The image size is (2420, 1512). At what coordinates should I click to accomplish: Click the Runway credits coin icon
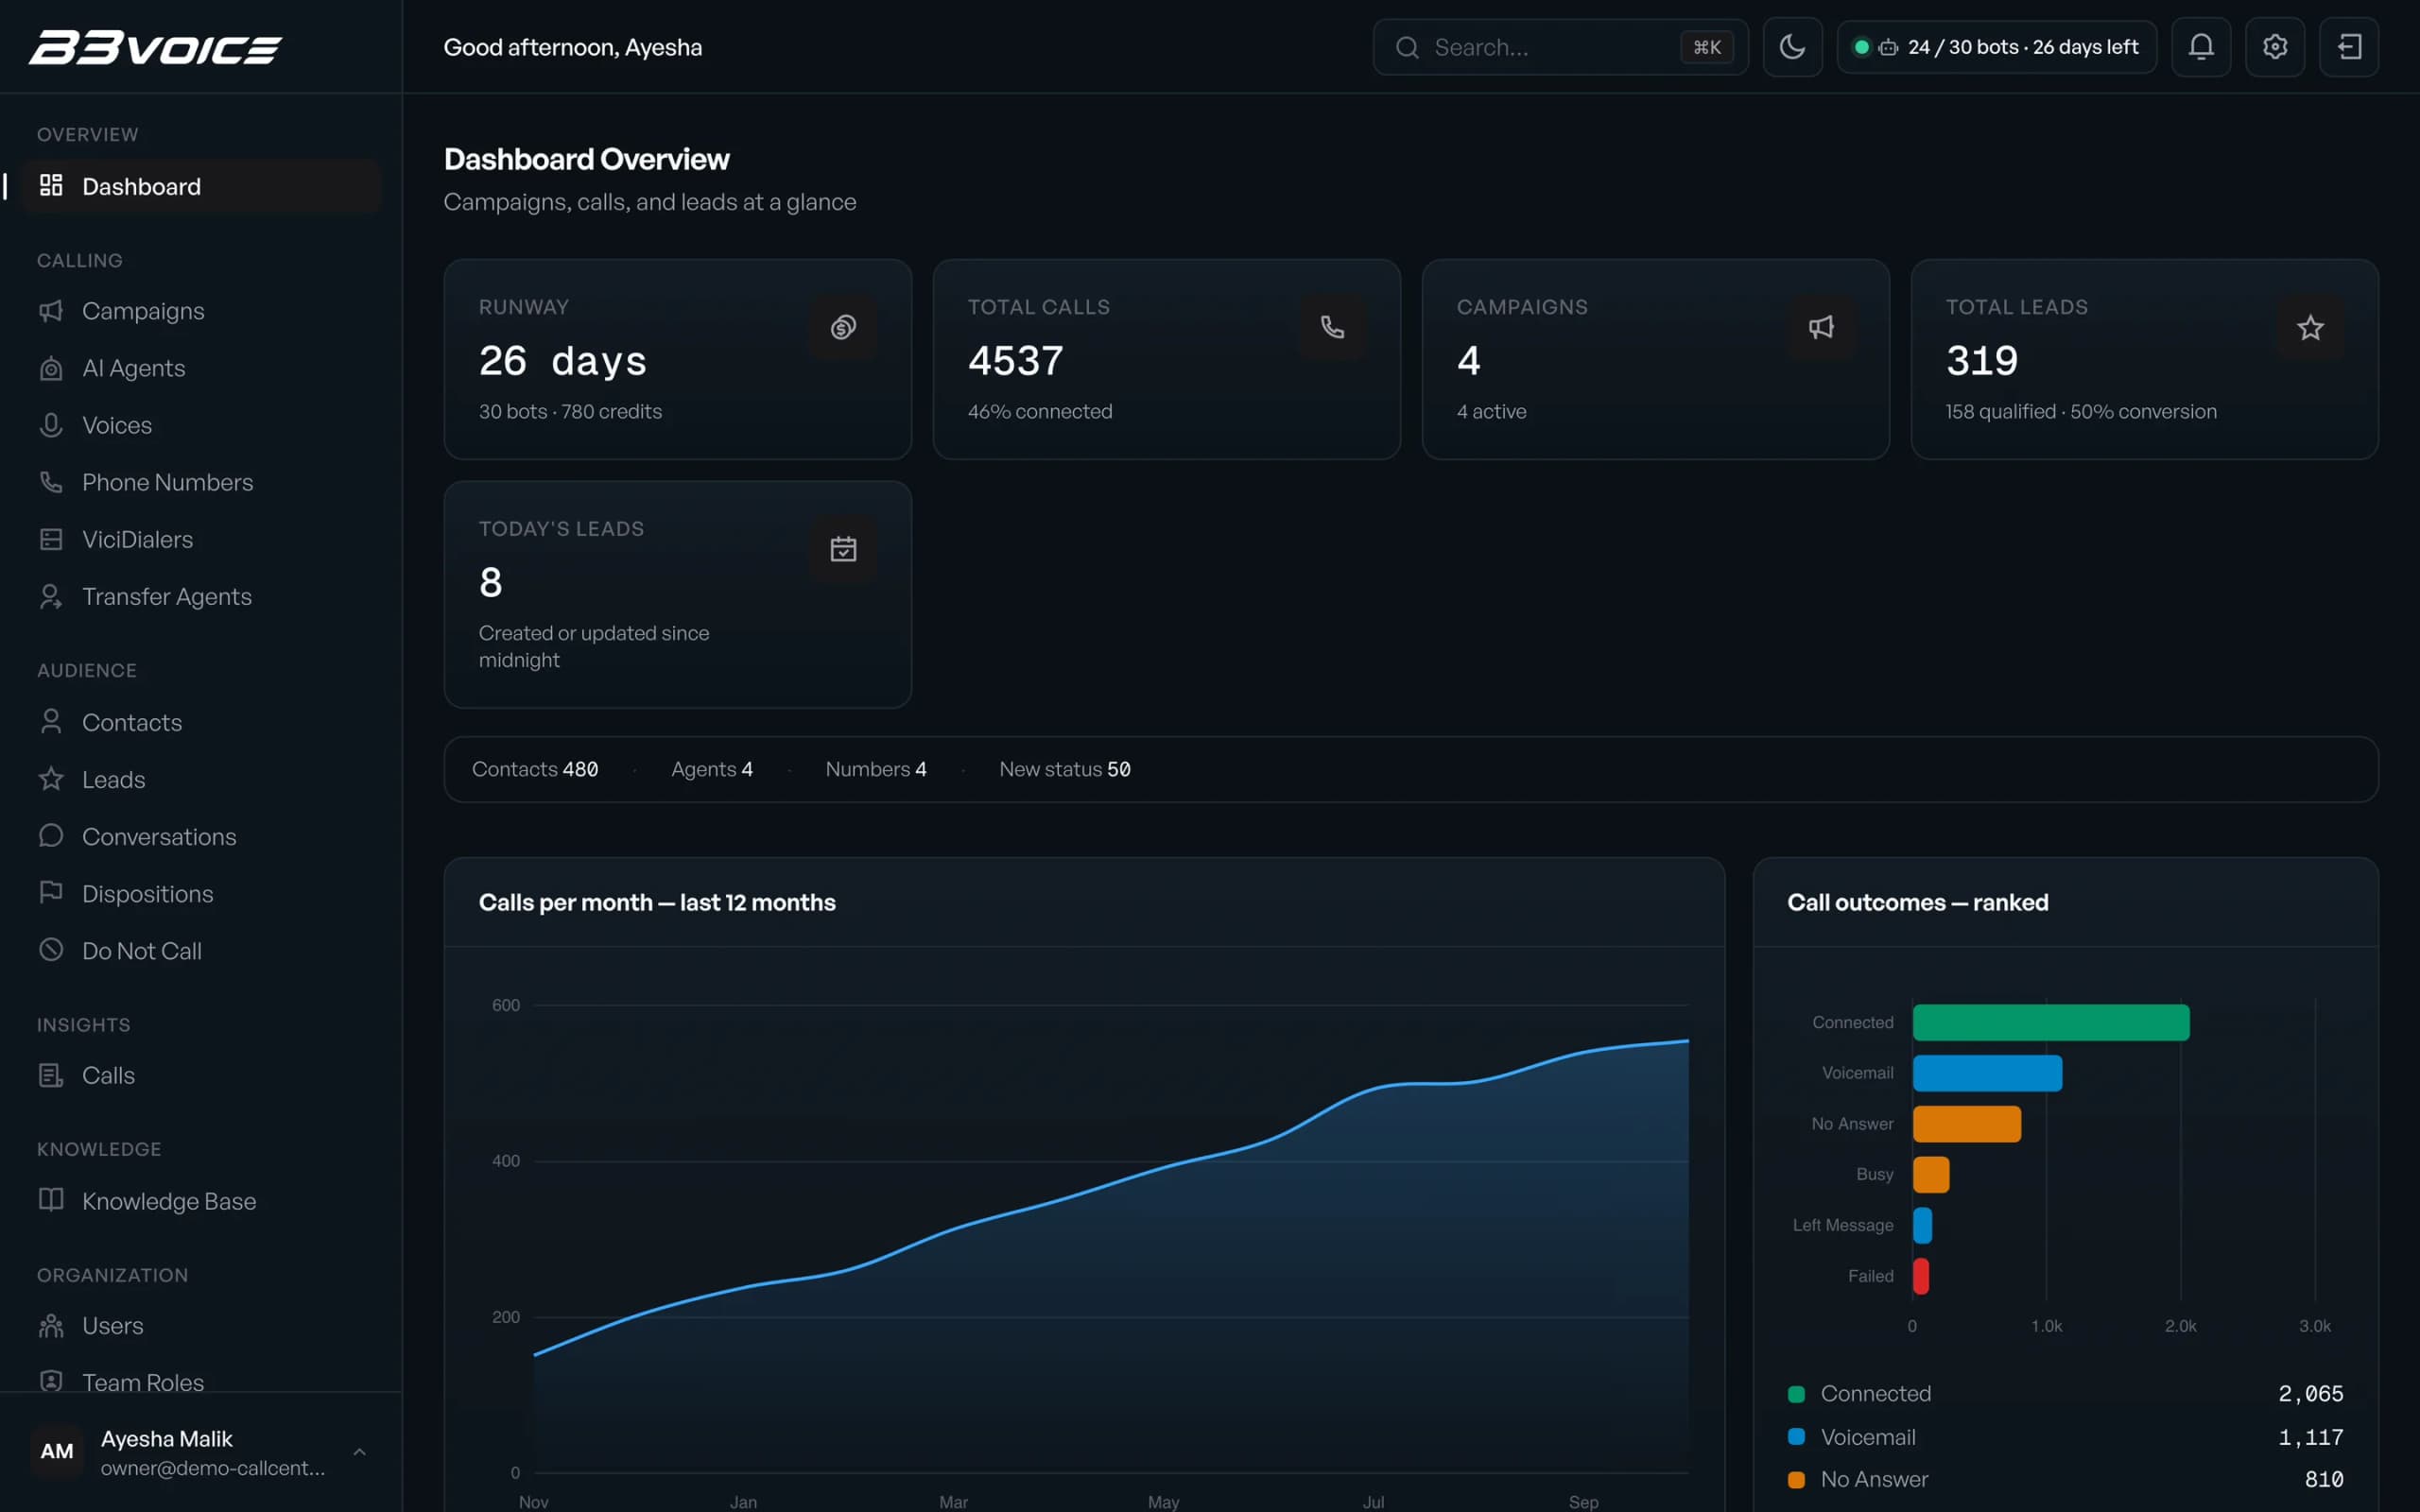[843, 327]
